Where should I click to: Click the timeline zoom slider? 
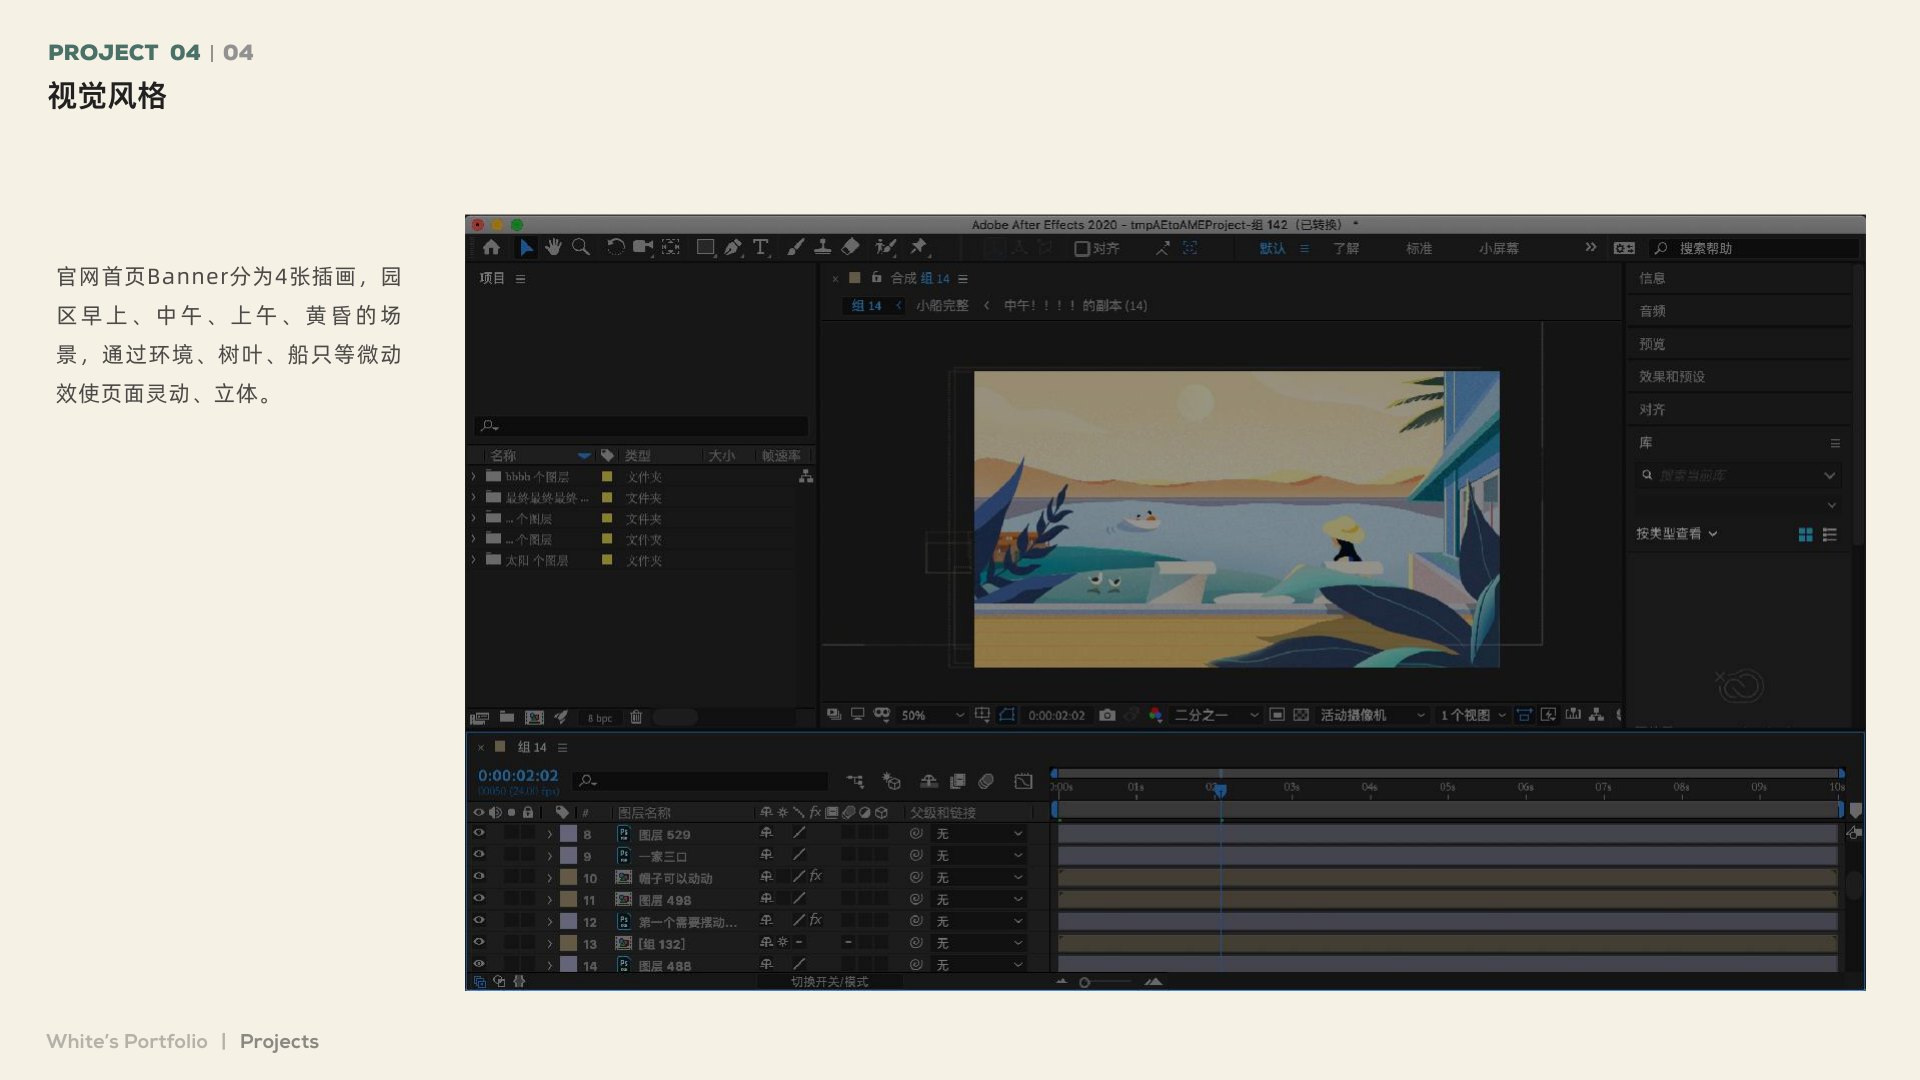(1106, 982)
